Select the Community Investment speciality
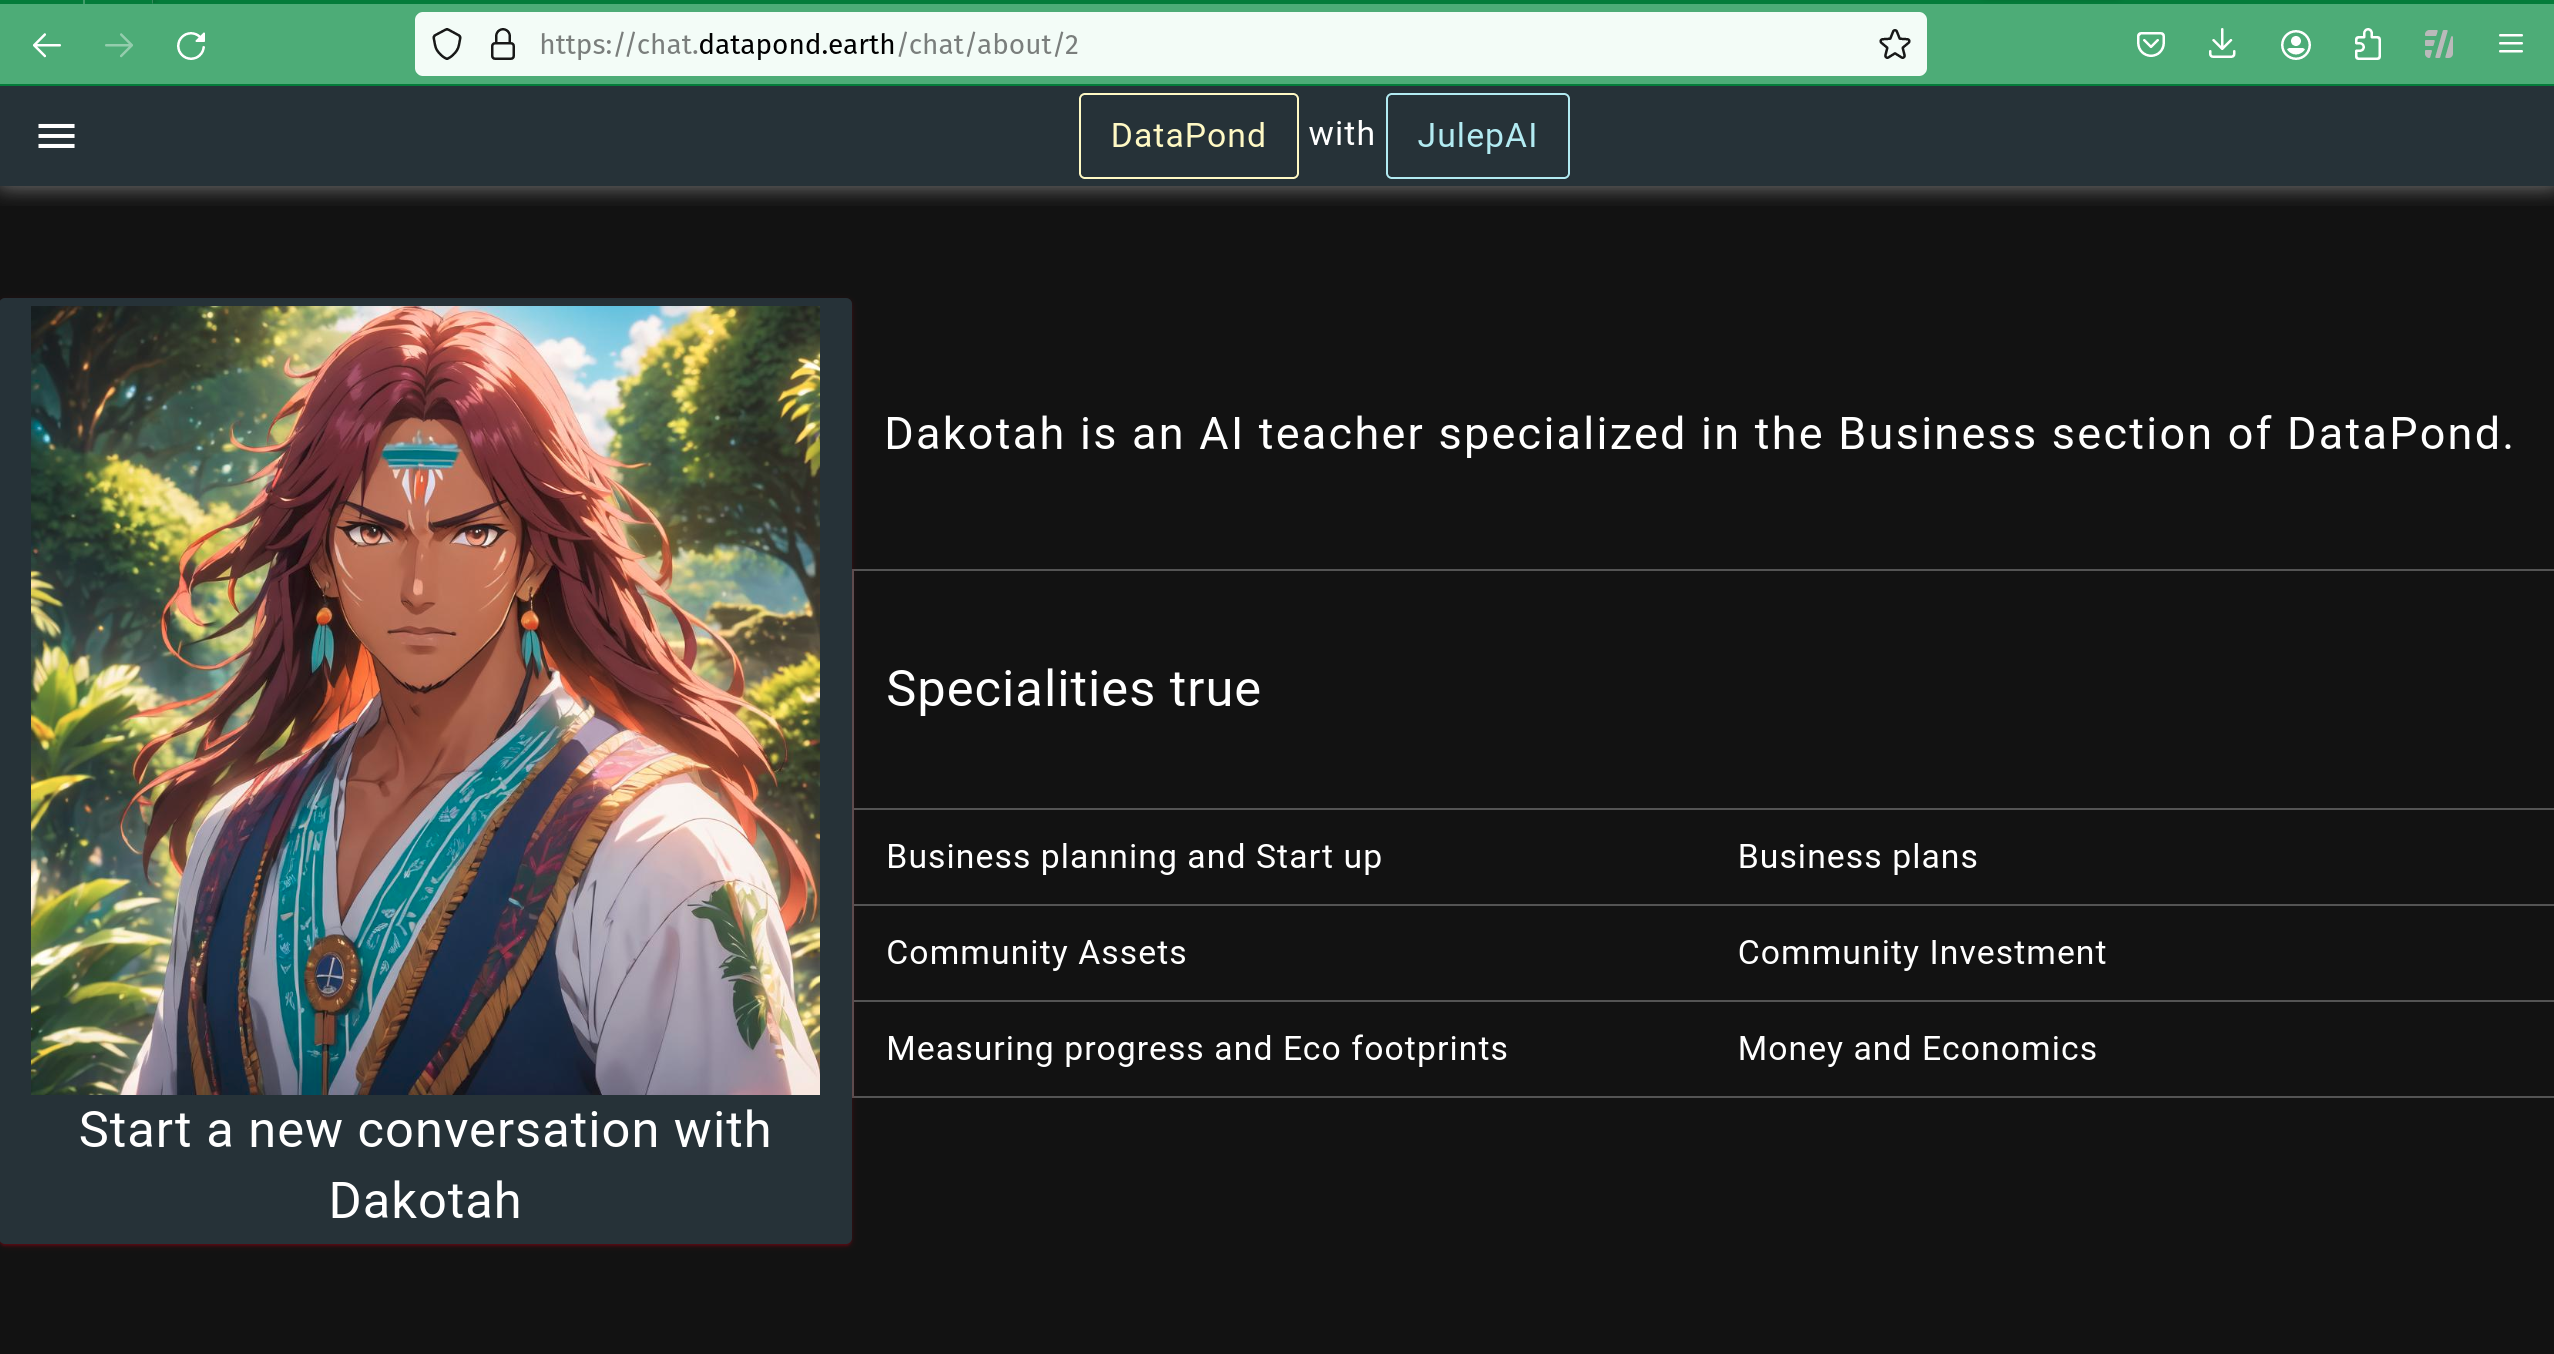The height and width of the screenshot is (1354, 2554). point(1921,953)
